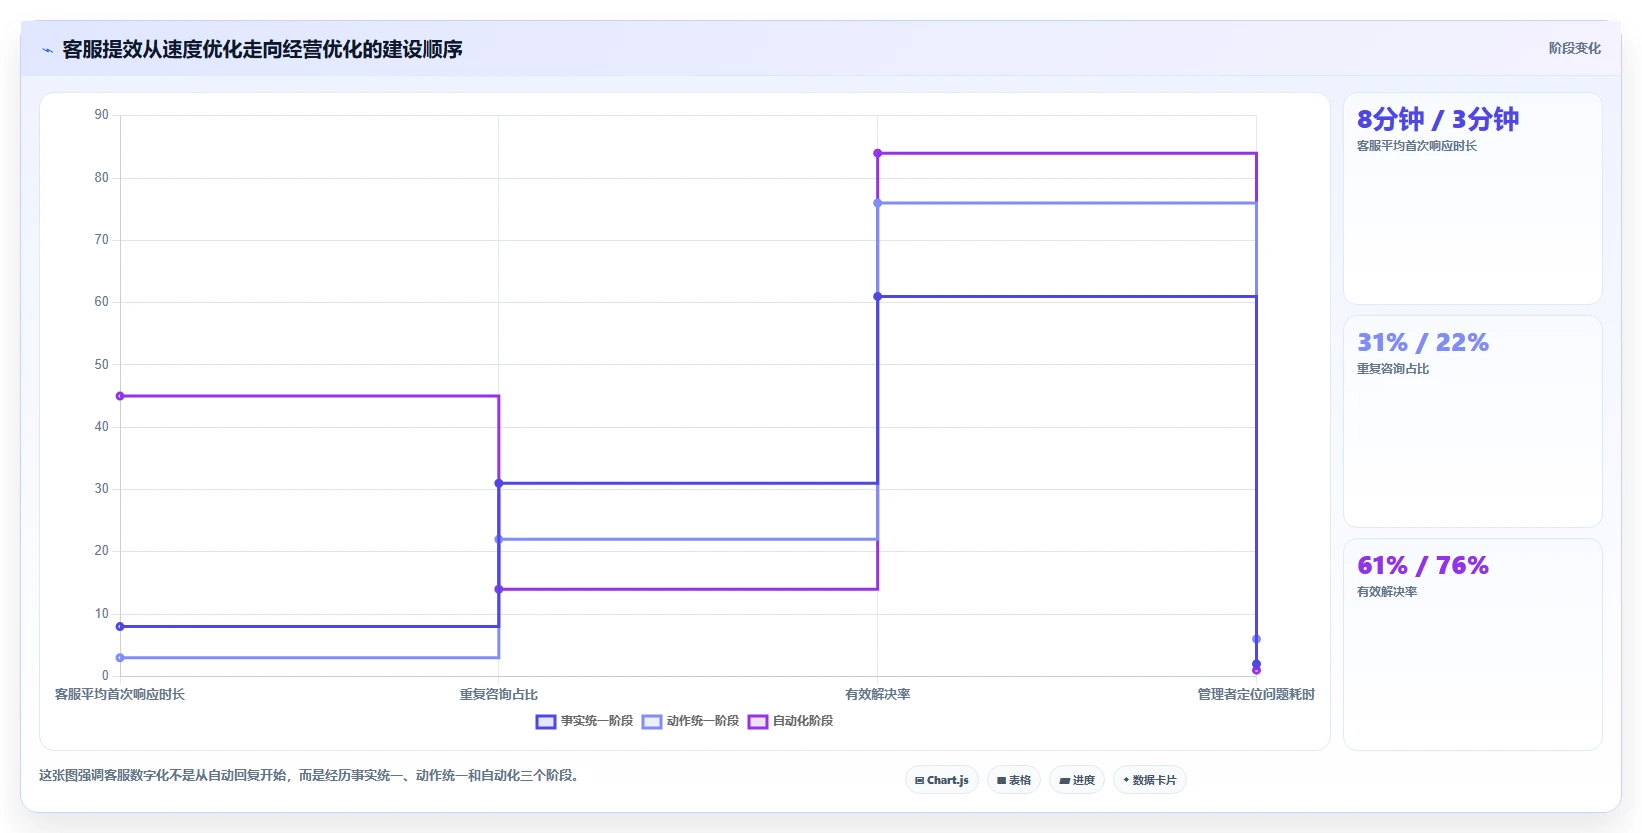Toggle the 事实统一阶段 legend item
This screenshot has height=833, width=1642.
click(x=585, y=721)
